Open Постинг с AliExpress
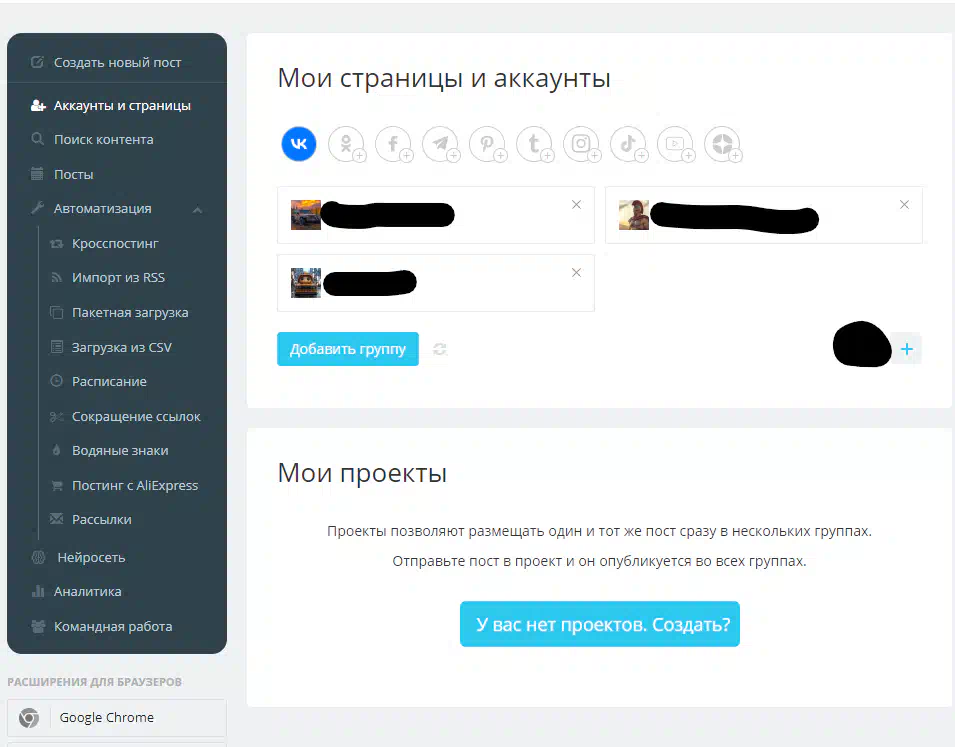The height and width of the screenshot is (747, 955). tap(135, 486)
